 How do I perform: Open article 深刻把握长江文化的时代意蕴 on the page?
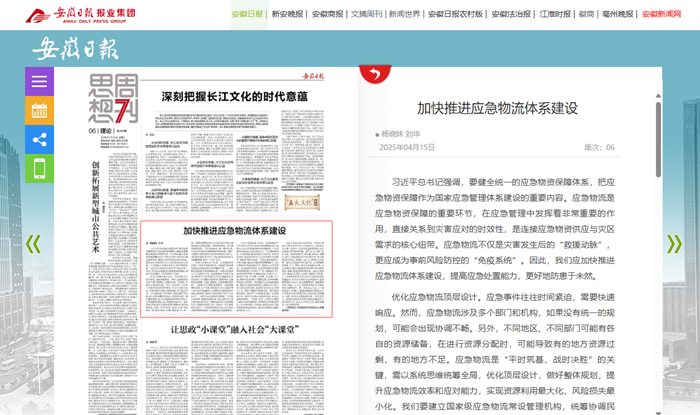click(234, 97)
